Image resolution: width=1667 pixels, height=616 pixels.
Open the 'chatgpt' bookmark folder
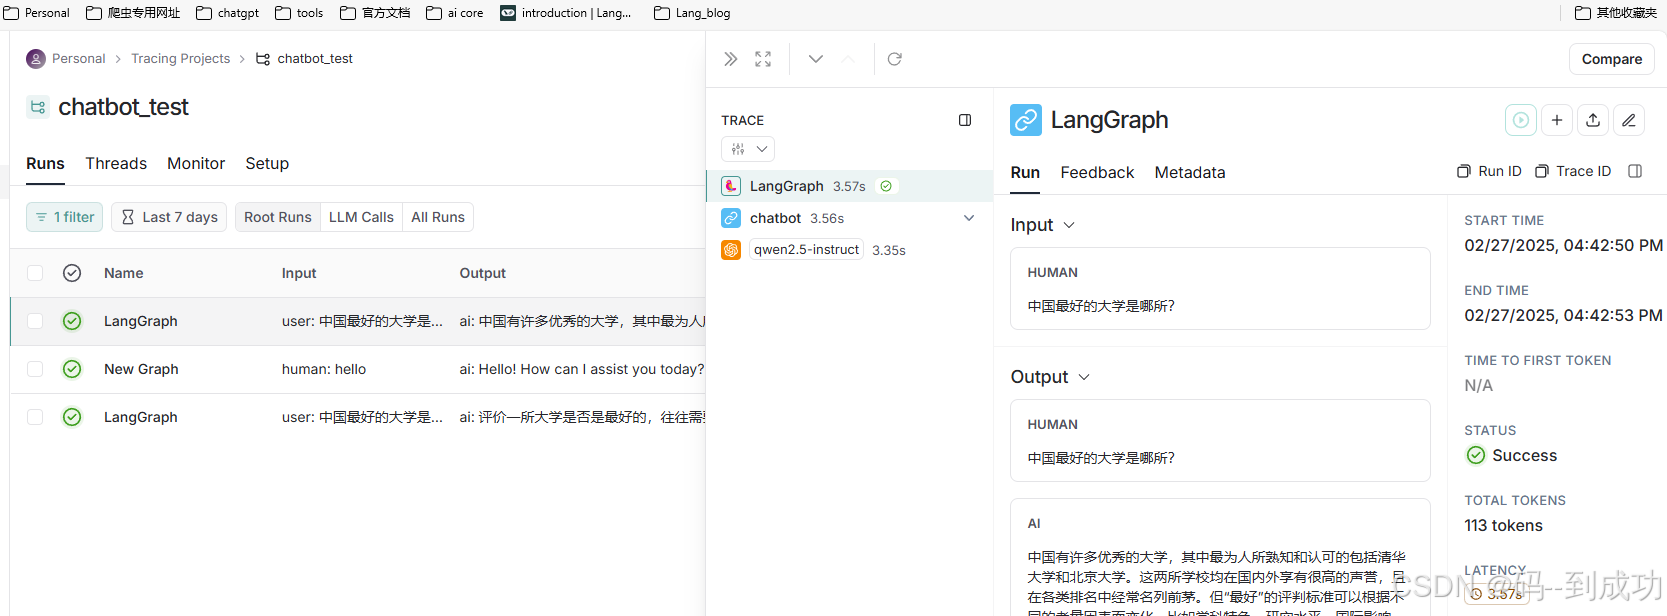coord(228,13)
